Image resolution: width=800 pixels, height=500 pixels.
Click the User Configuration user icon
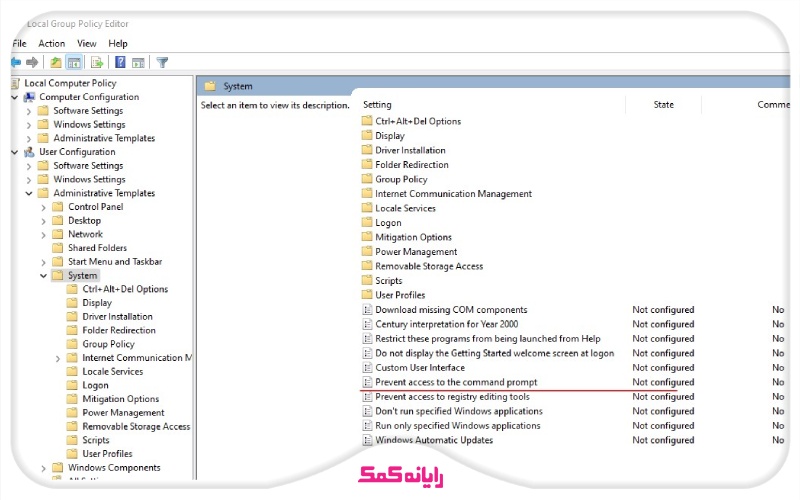(30, 152)
